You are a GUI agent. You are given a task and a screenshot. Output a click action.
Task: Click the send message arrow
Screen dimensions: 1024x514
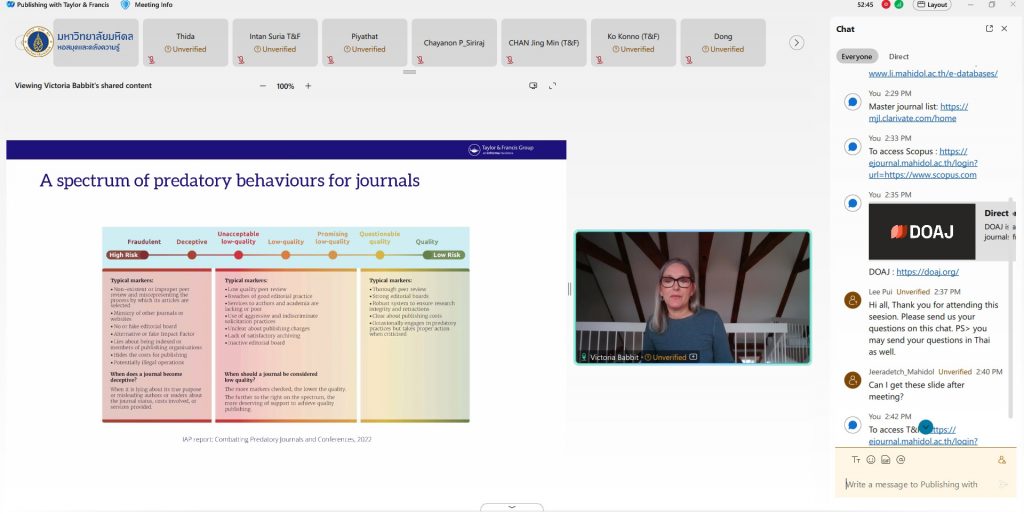coord(1004,485)
